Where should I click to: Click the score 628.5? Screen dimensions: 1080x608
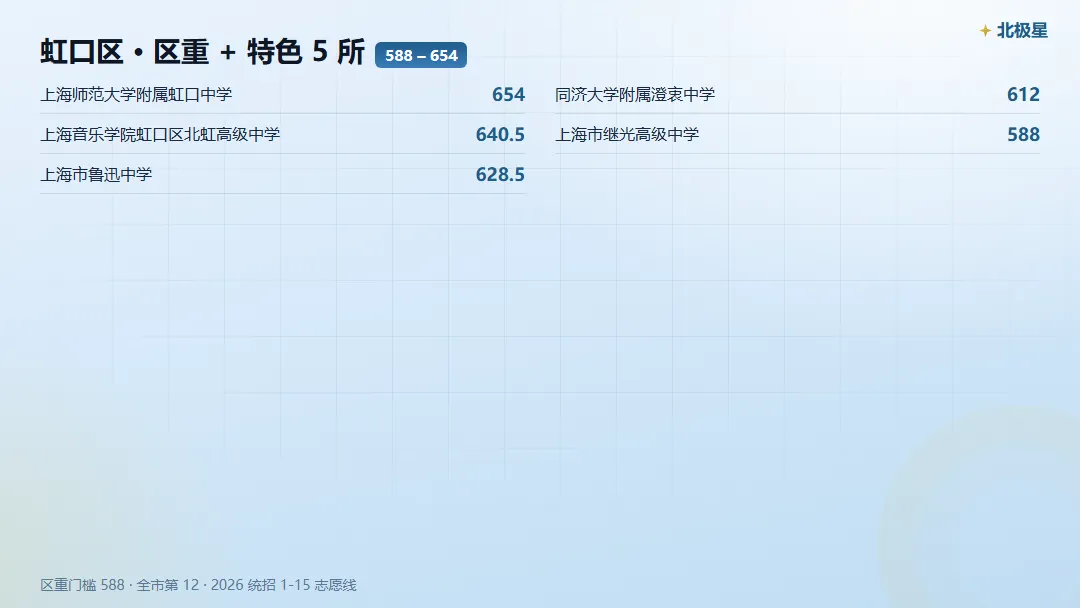[x=500, y=174]
